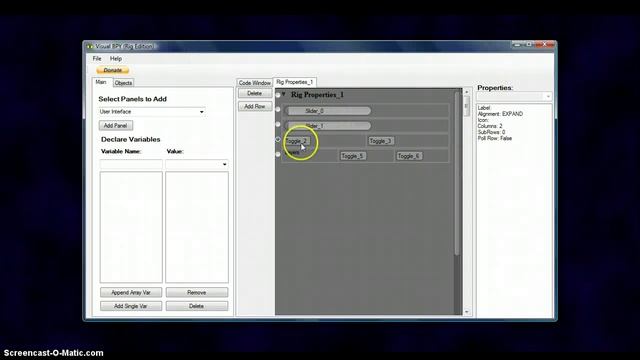Select the Rig Properties_1 tab
Screen dimensions: 640x360
pyautogui.click(x=294, y=82)
